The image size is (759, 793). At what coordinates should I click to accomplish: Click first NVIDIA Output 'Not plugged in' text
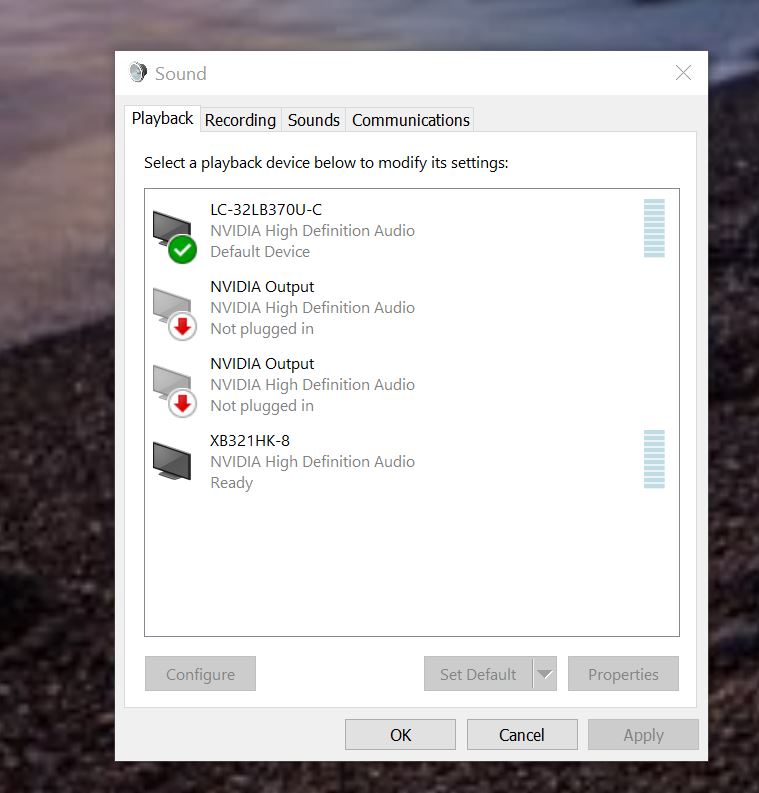click(x=262, y=329)
